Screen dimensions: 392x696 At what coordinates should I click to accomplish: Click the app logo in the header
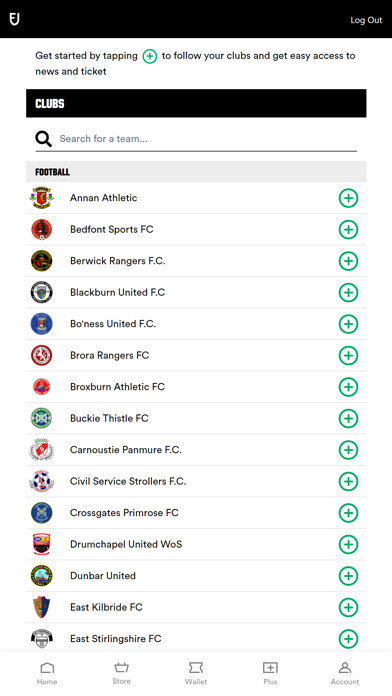pos(15,19)
